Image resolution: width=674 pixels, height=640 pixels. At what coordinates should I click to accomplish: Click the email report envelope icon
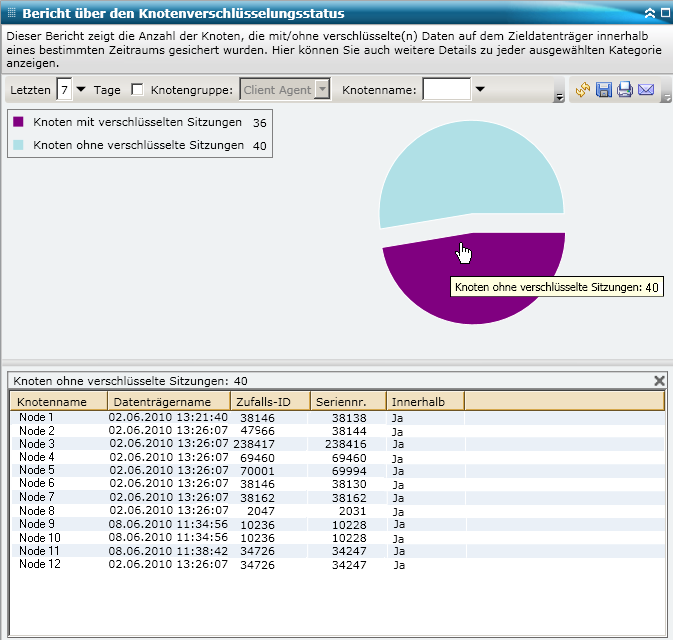pos(646,90)
